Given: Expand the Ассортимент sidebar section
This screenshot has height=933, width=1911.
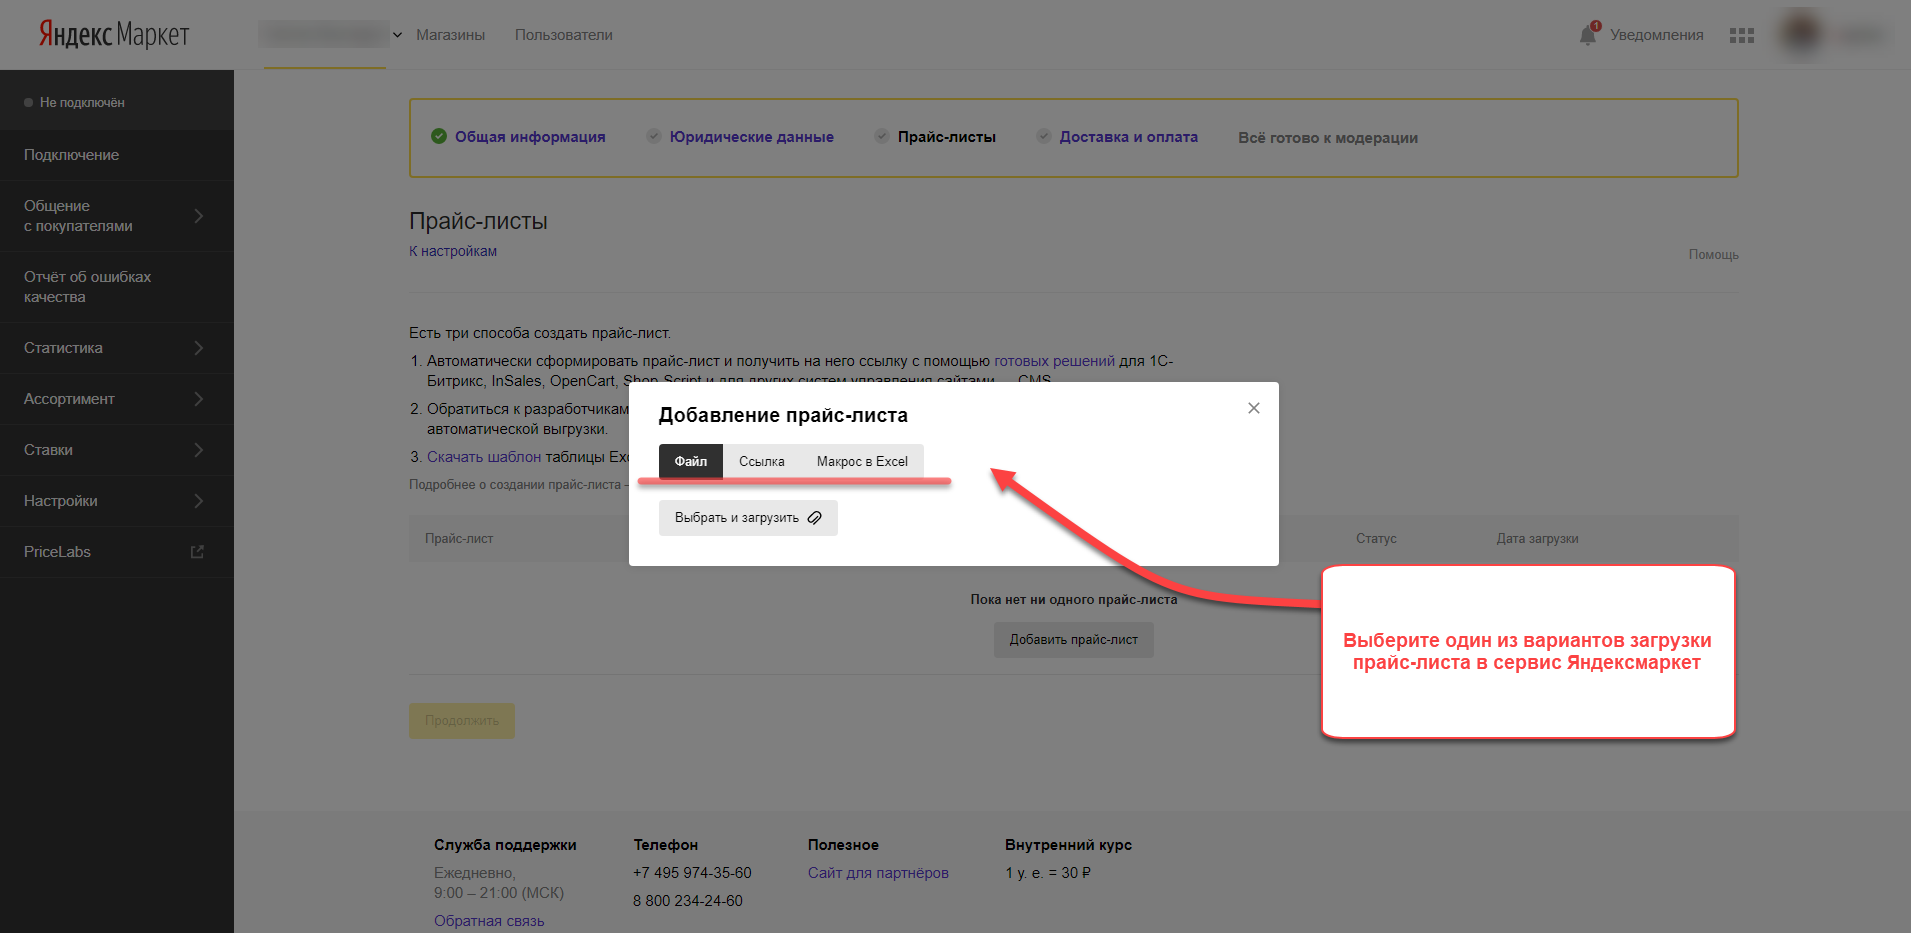Looking at the screenshot, I should (x=117, y=399).
